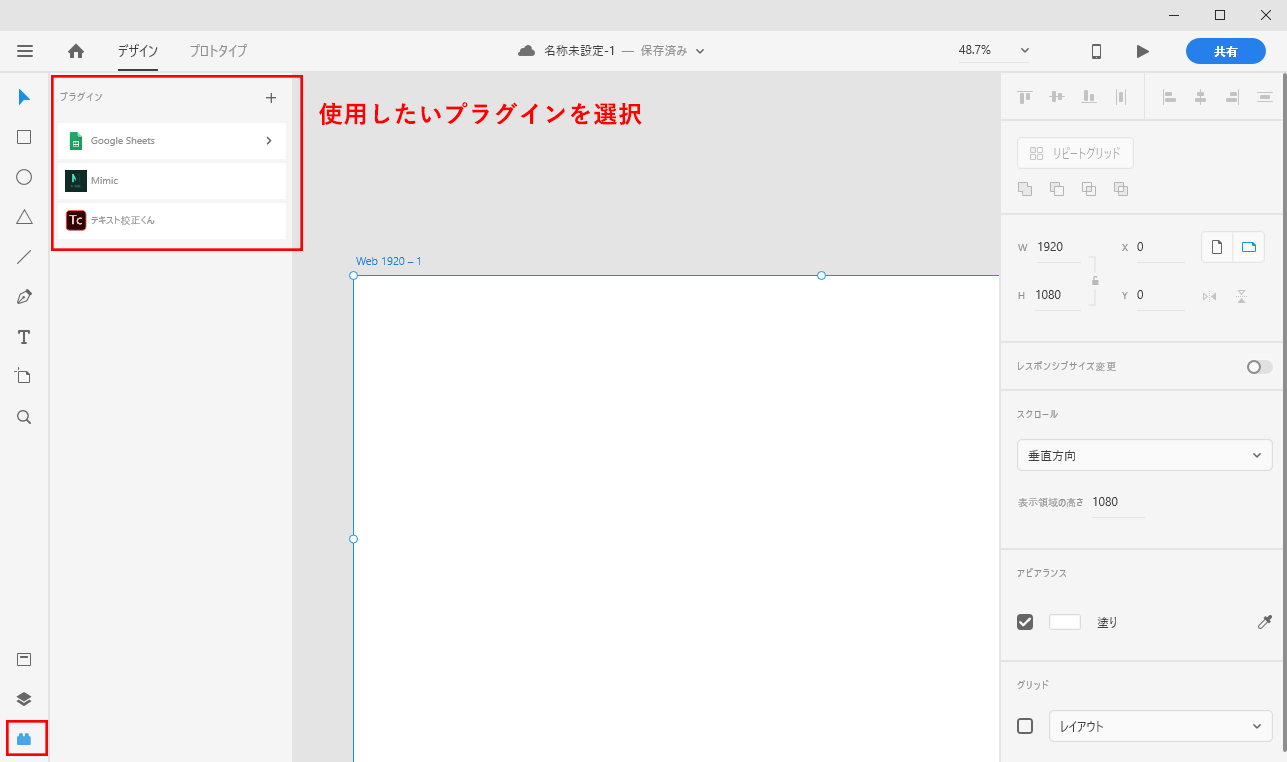The height and width of the screenshot is (762, 1287).
Task: Click the 共有 share button
Action: [1226, 51]
